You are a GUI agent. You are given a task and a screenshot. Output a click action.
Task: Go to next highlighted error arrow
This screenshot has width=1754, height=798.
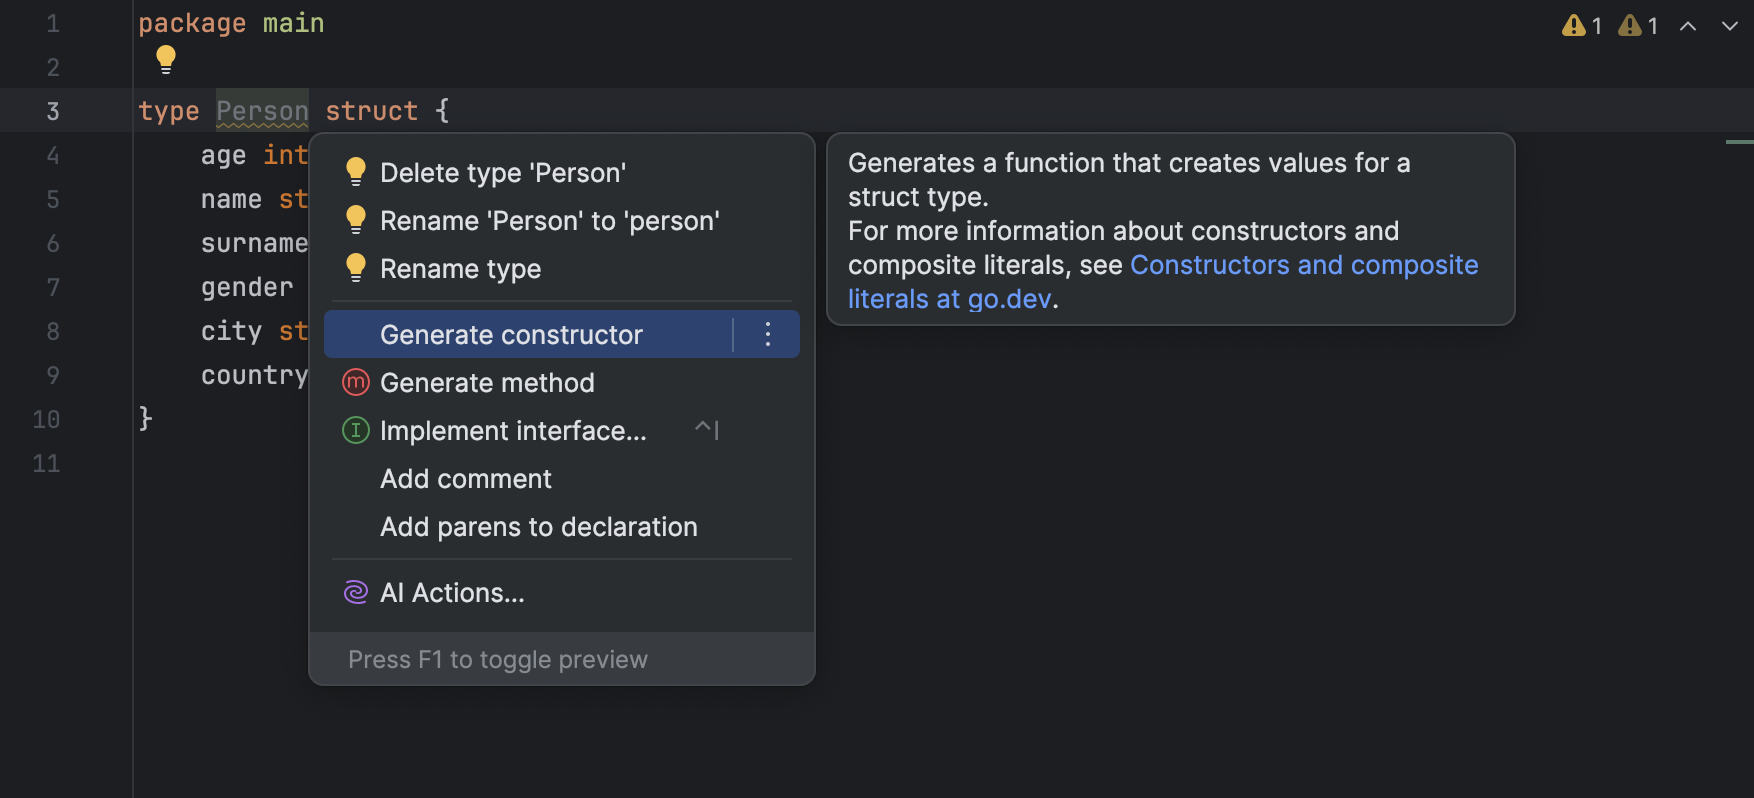(x=1729, y=26)
